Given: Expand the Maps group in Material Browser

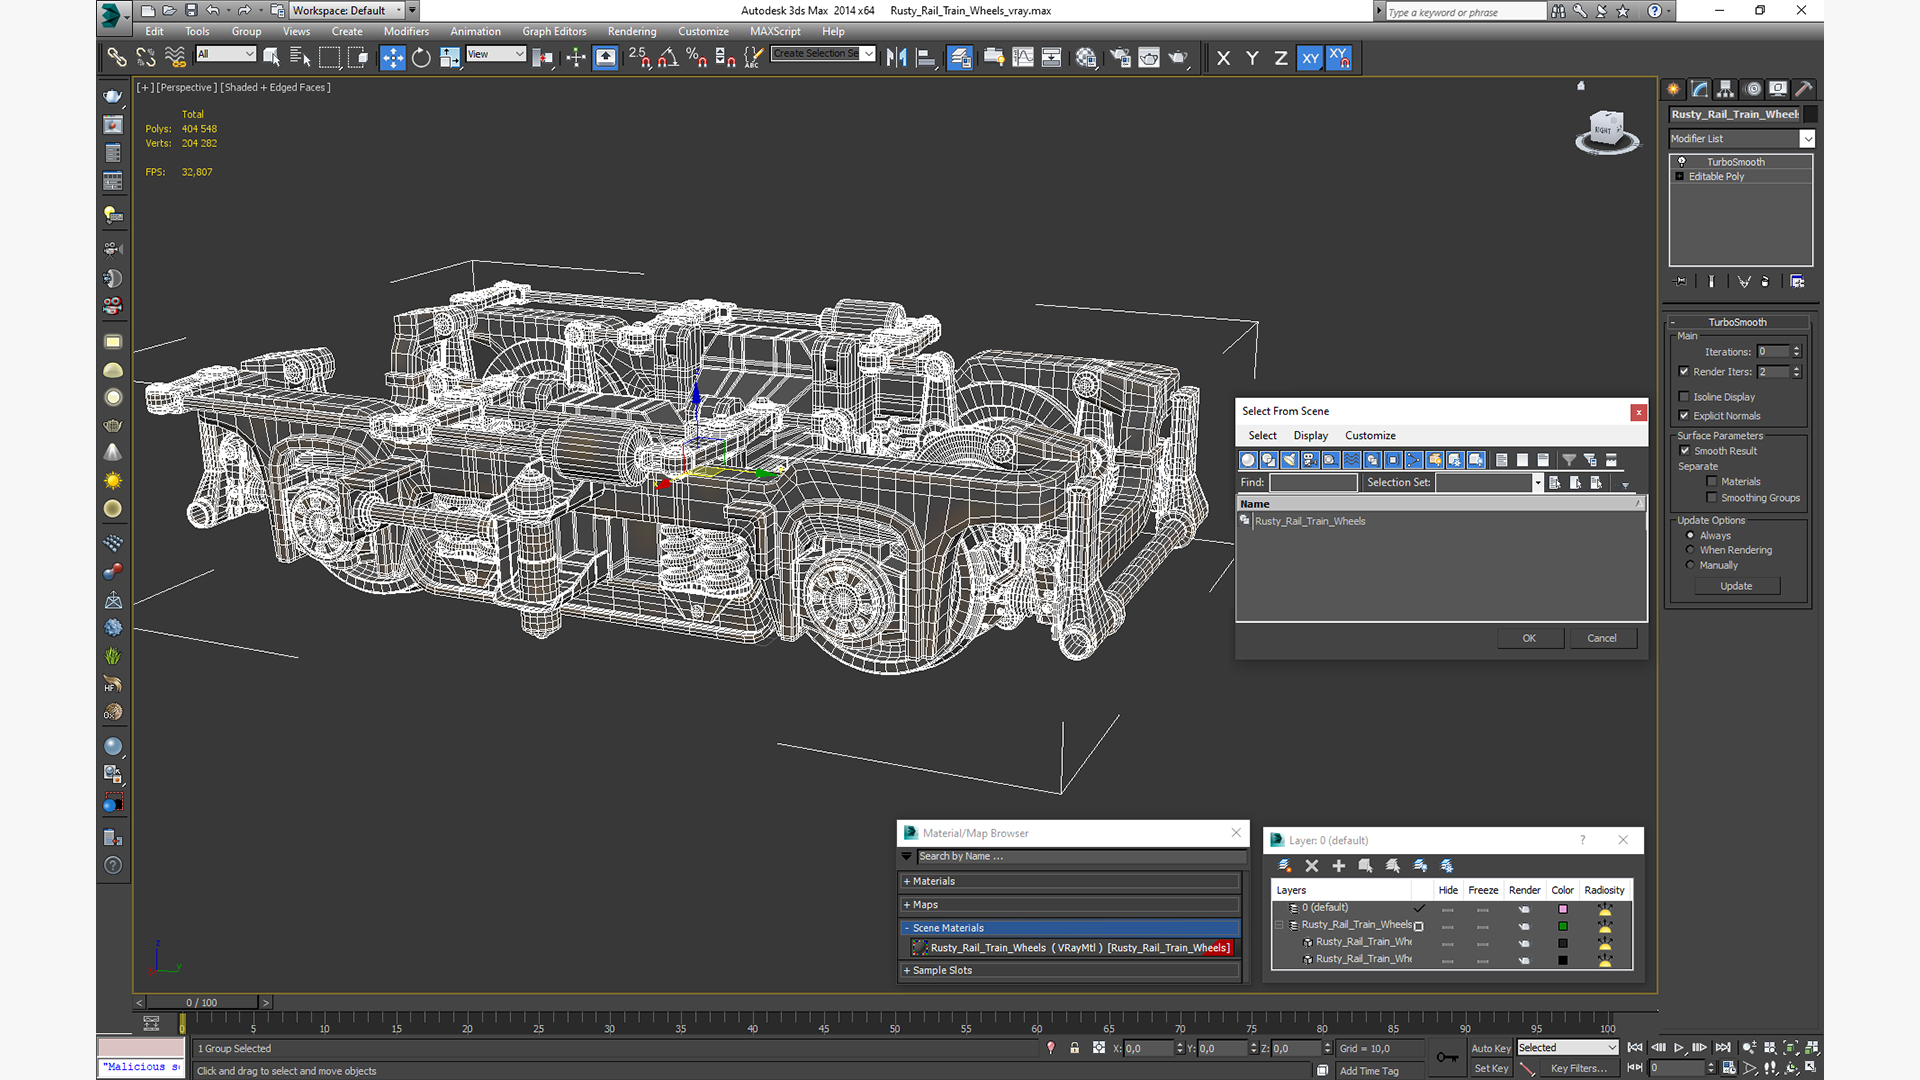Looking at the screenshot, I should point(1070,905).
